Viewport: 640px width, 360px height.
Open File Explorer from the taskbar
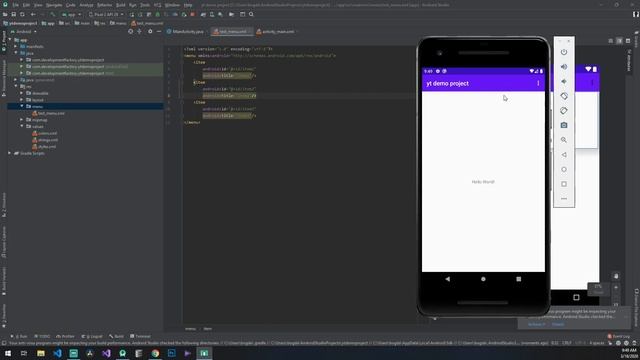coord(41,353)
